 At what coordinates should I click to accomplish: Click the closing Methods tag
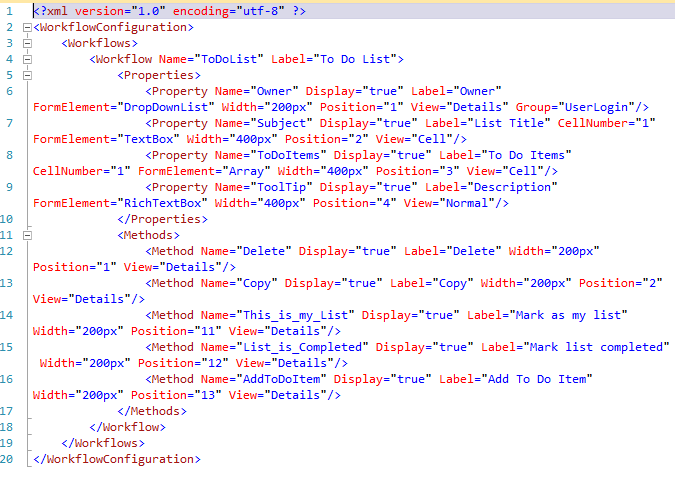pyautogui.click(x=152, y=411)
